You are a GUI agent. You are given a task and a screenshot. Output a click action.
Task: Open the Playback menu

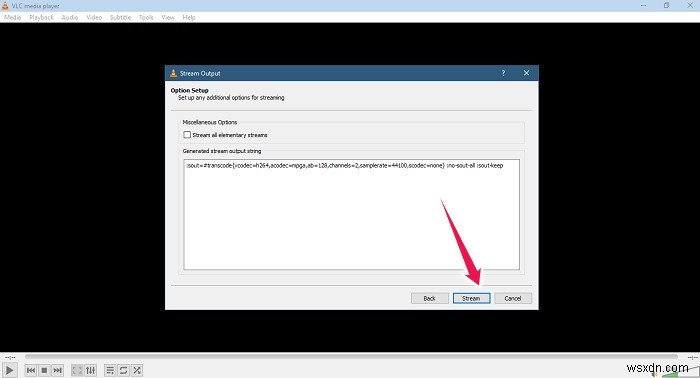(42, 17)
